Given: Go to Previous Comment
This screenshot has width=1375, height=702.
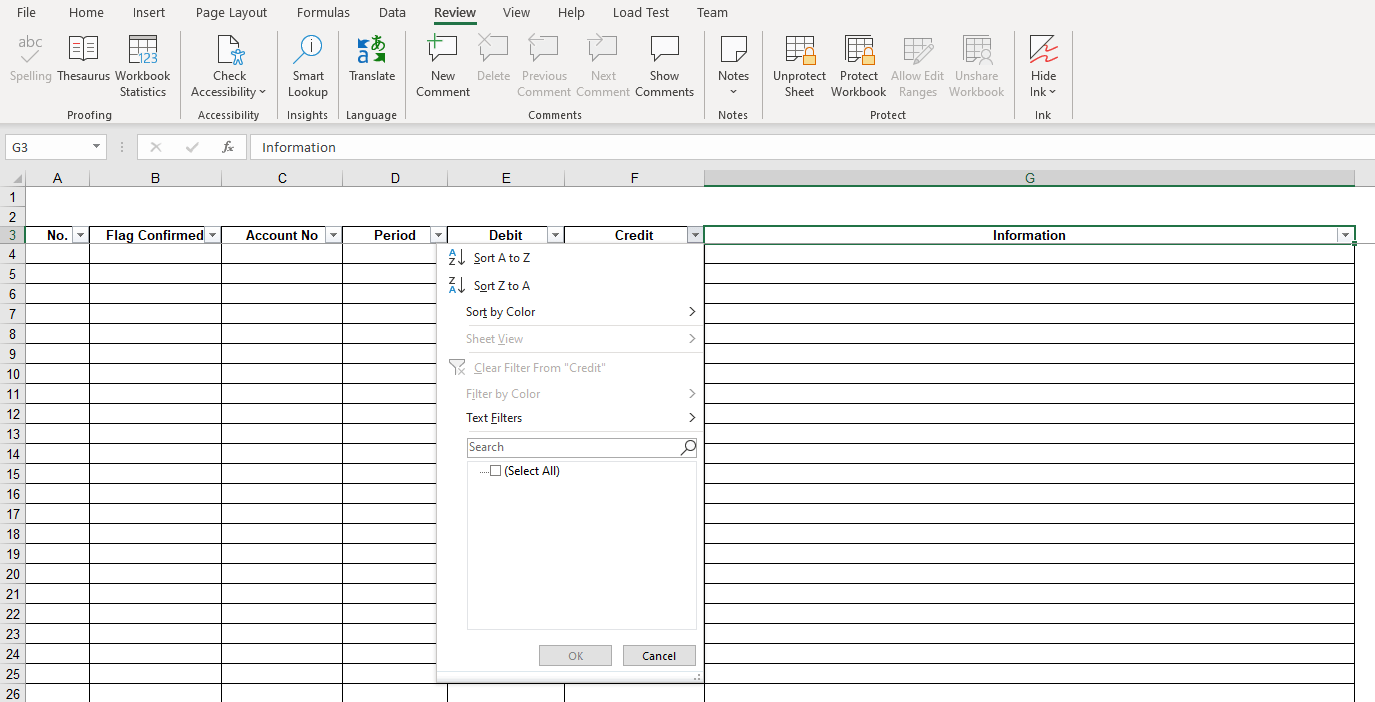Looking at the screenshot, I should [x=544, y=67].
